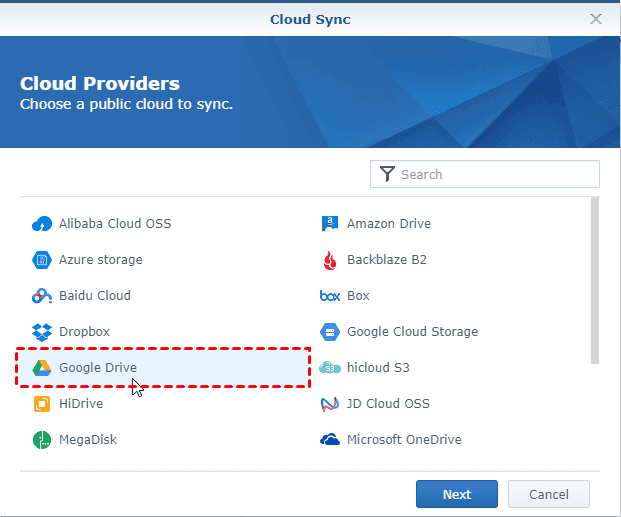Focus the Search providers field

[x=495, y=174]
